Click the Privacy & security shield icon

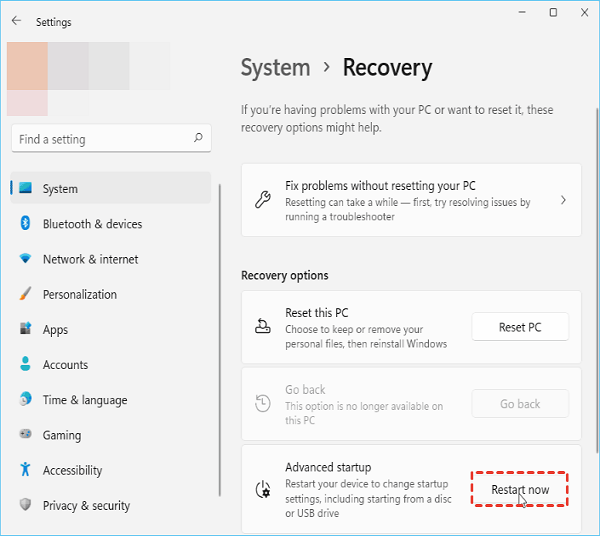click(25, 504)
